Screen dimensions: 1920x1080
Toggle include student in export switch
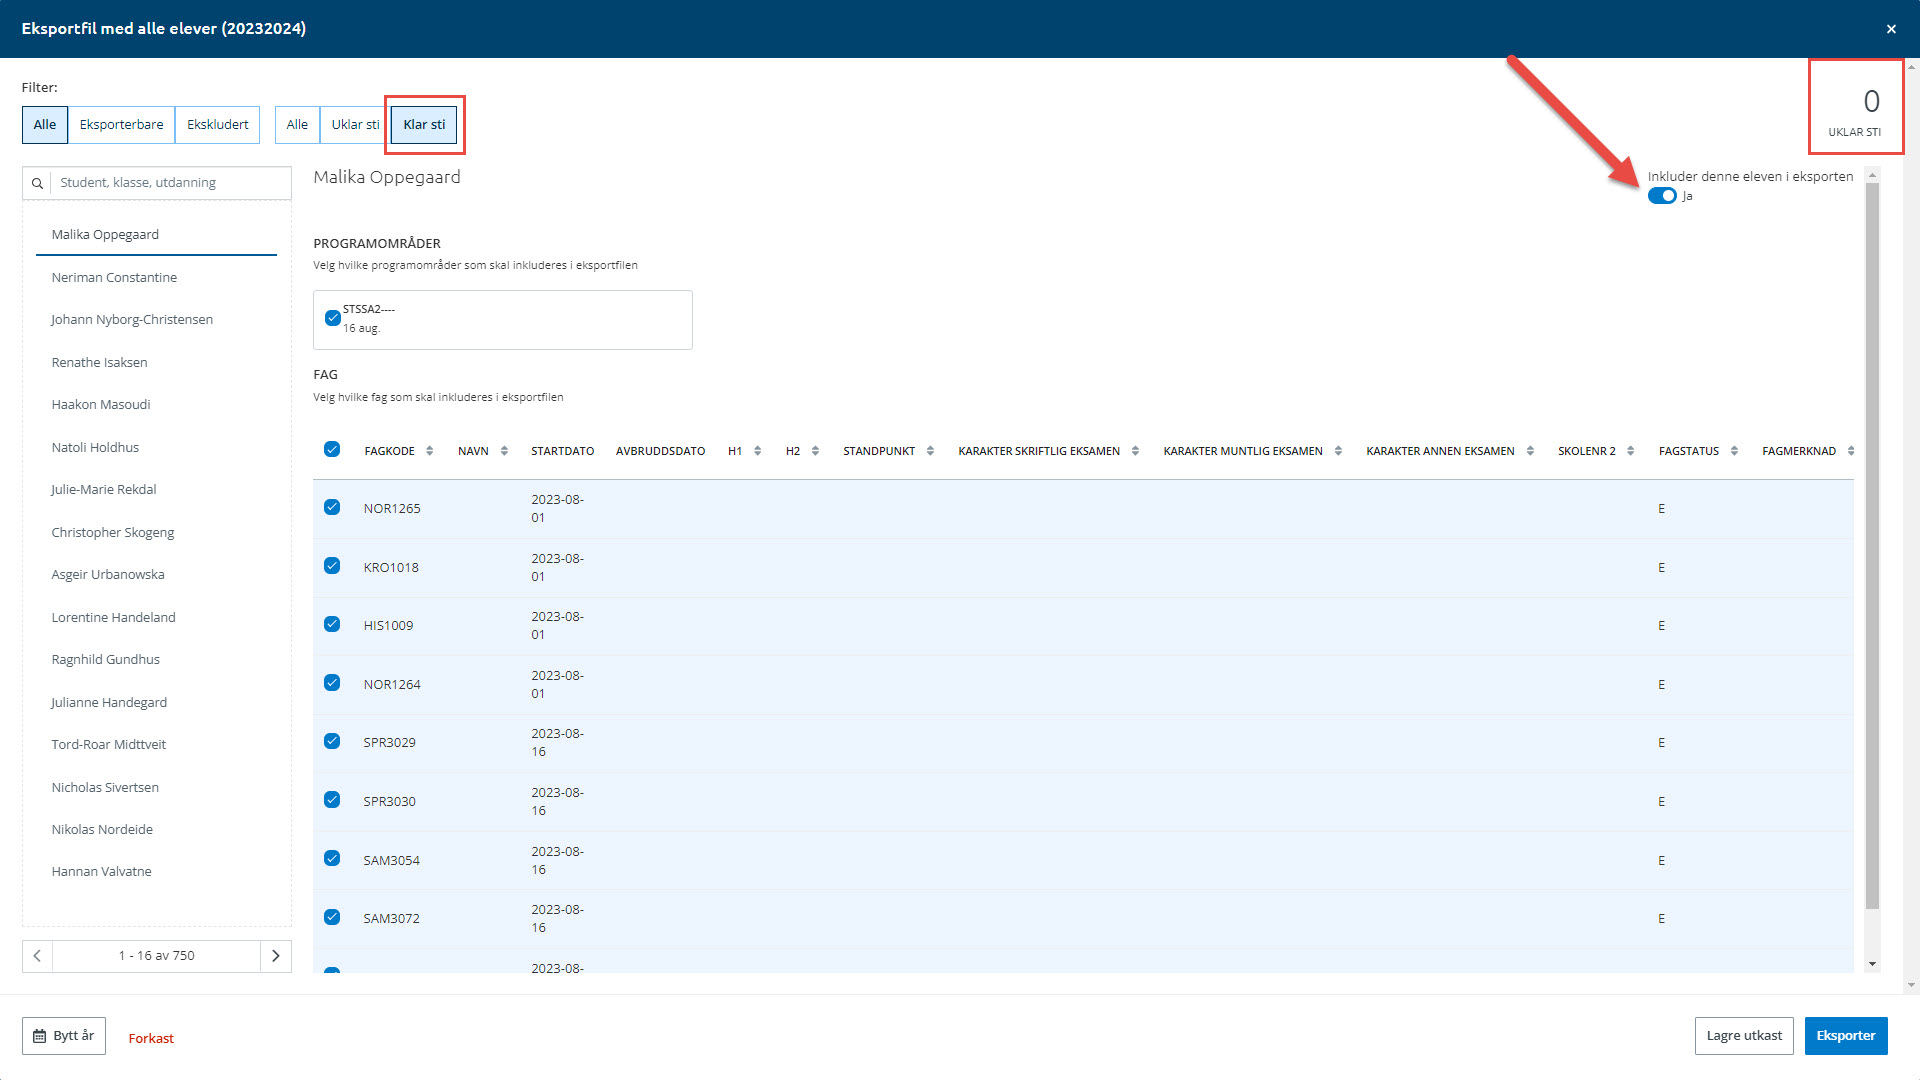(1662, 196)
